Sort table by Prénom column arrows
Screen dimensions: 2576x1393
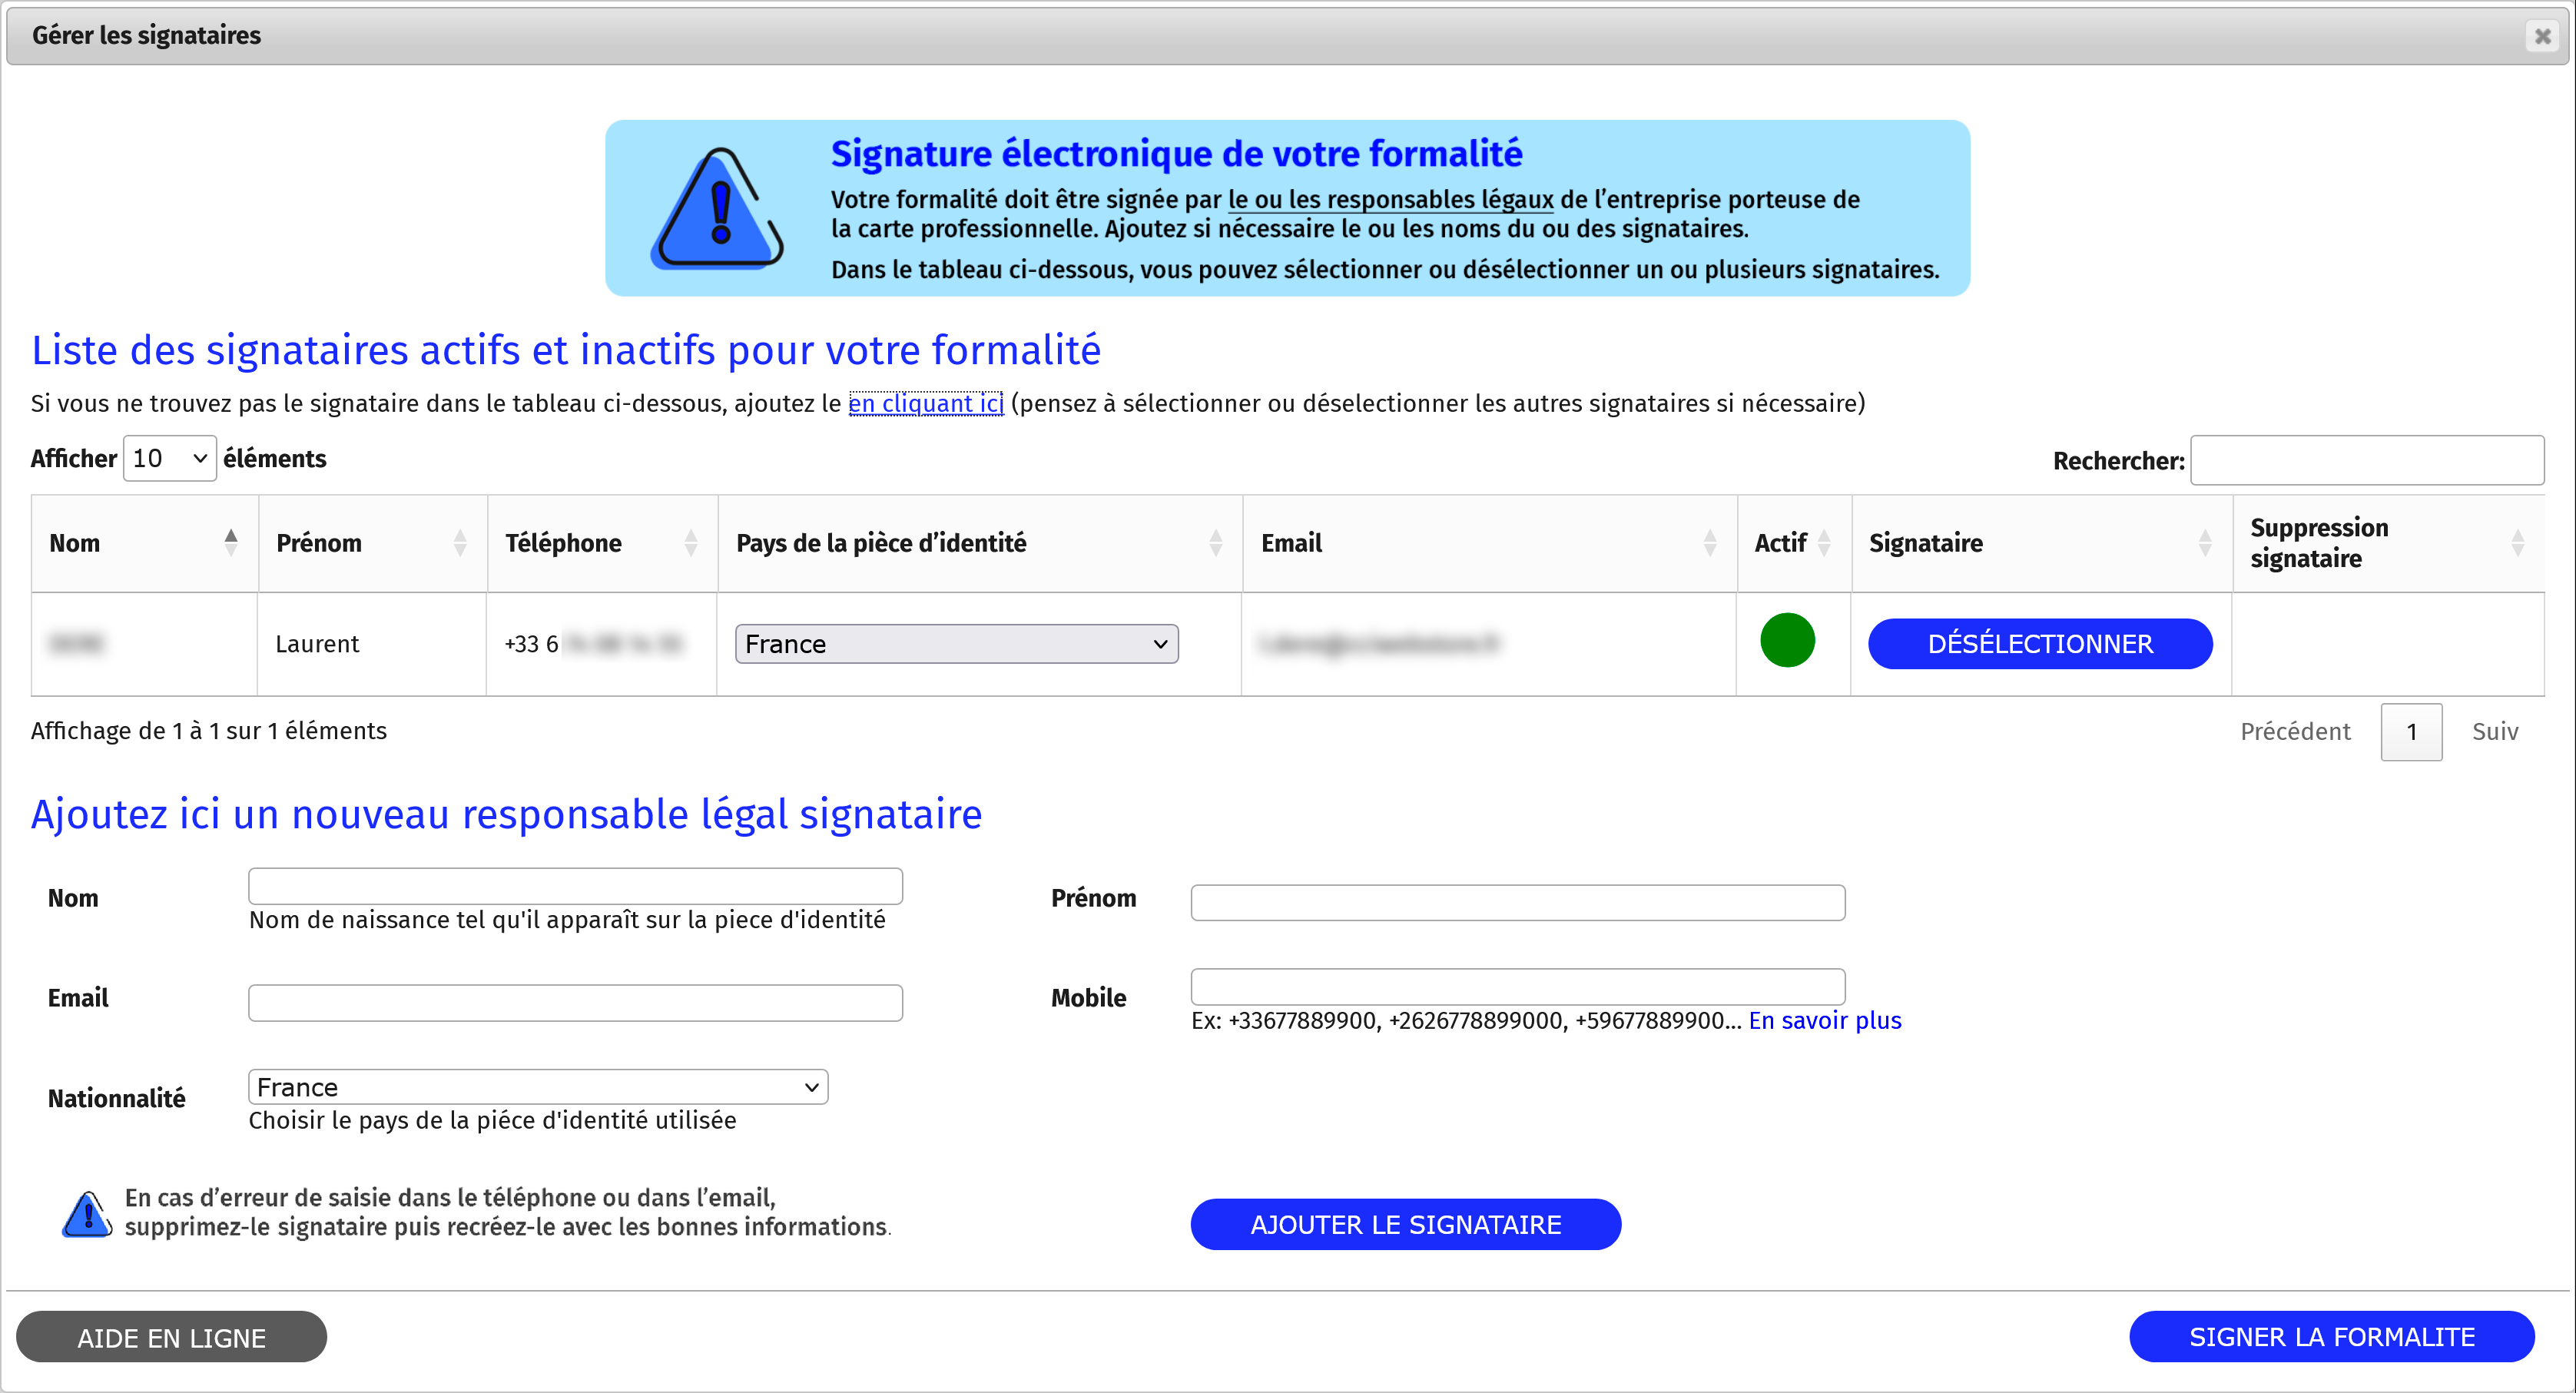(460, 543)
